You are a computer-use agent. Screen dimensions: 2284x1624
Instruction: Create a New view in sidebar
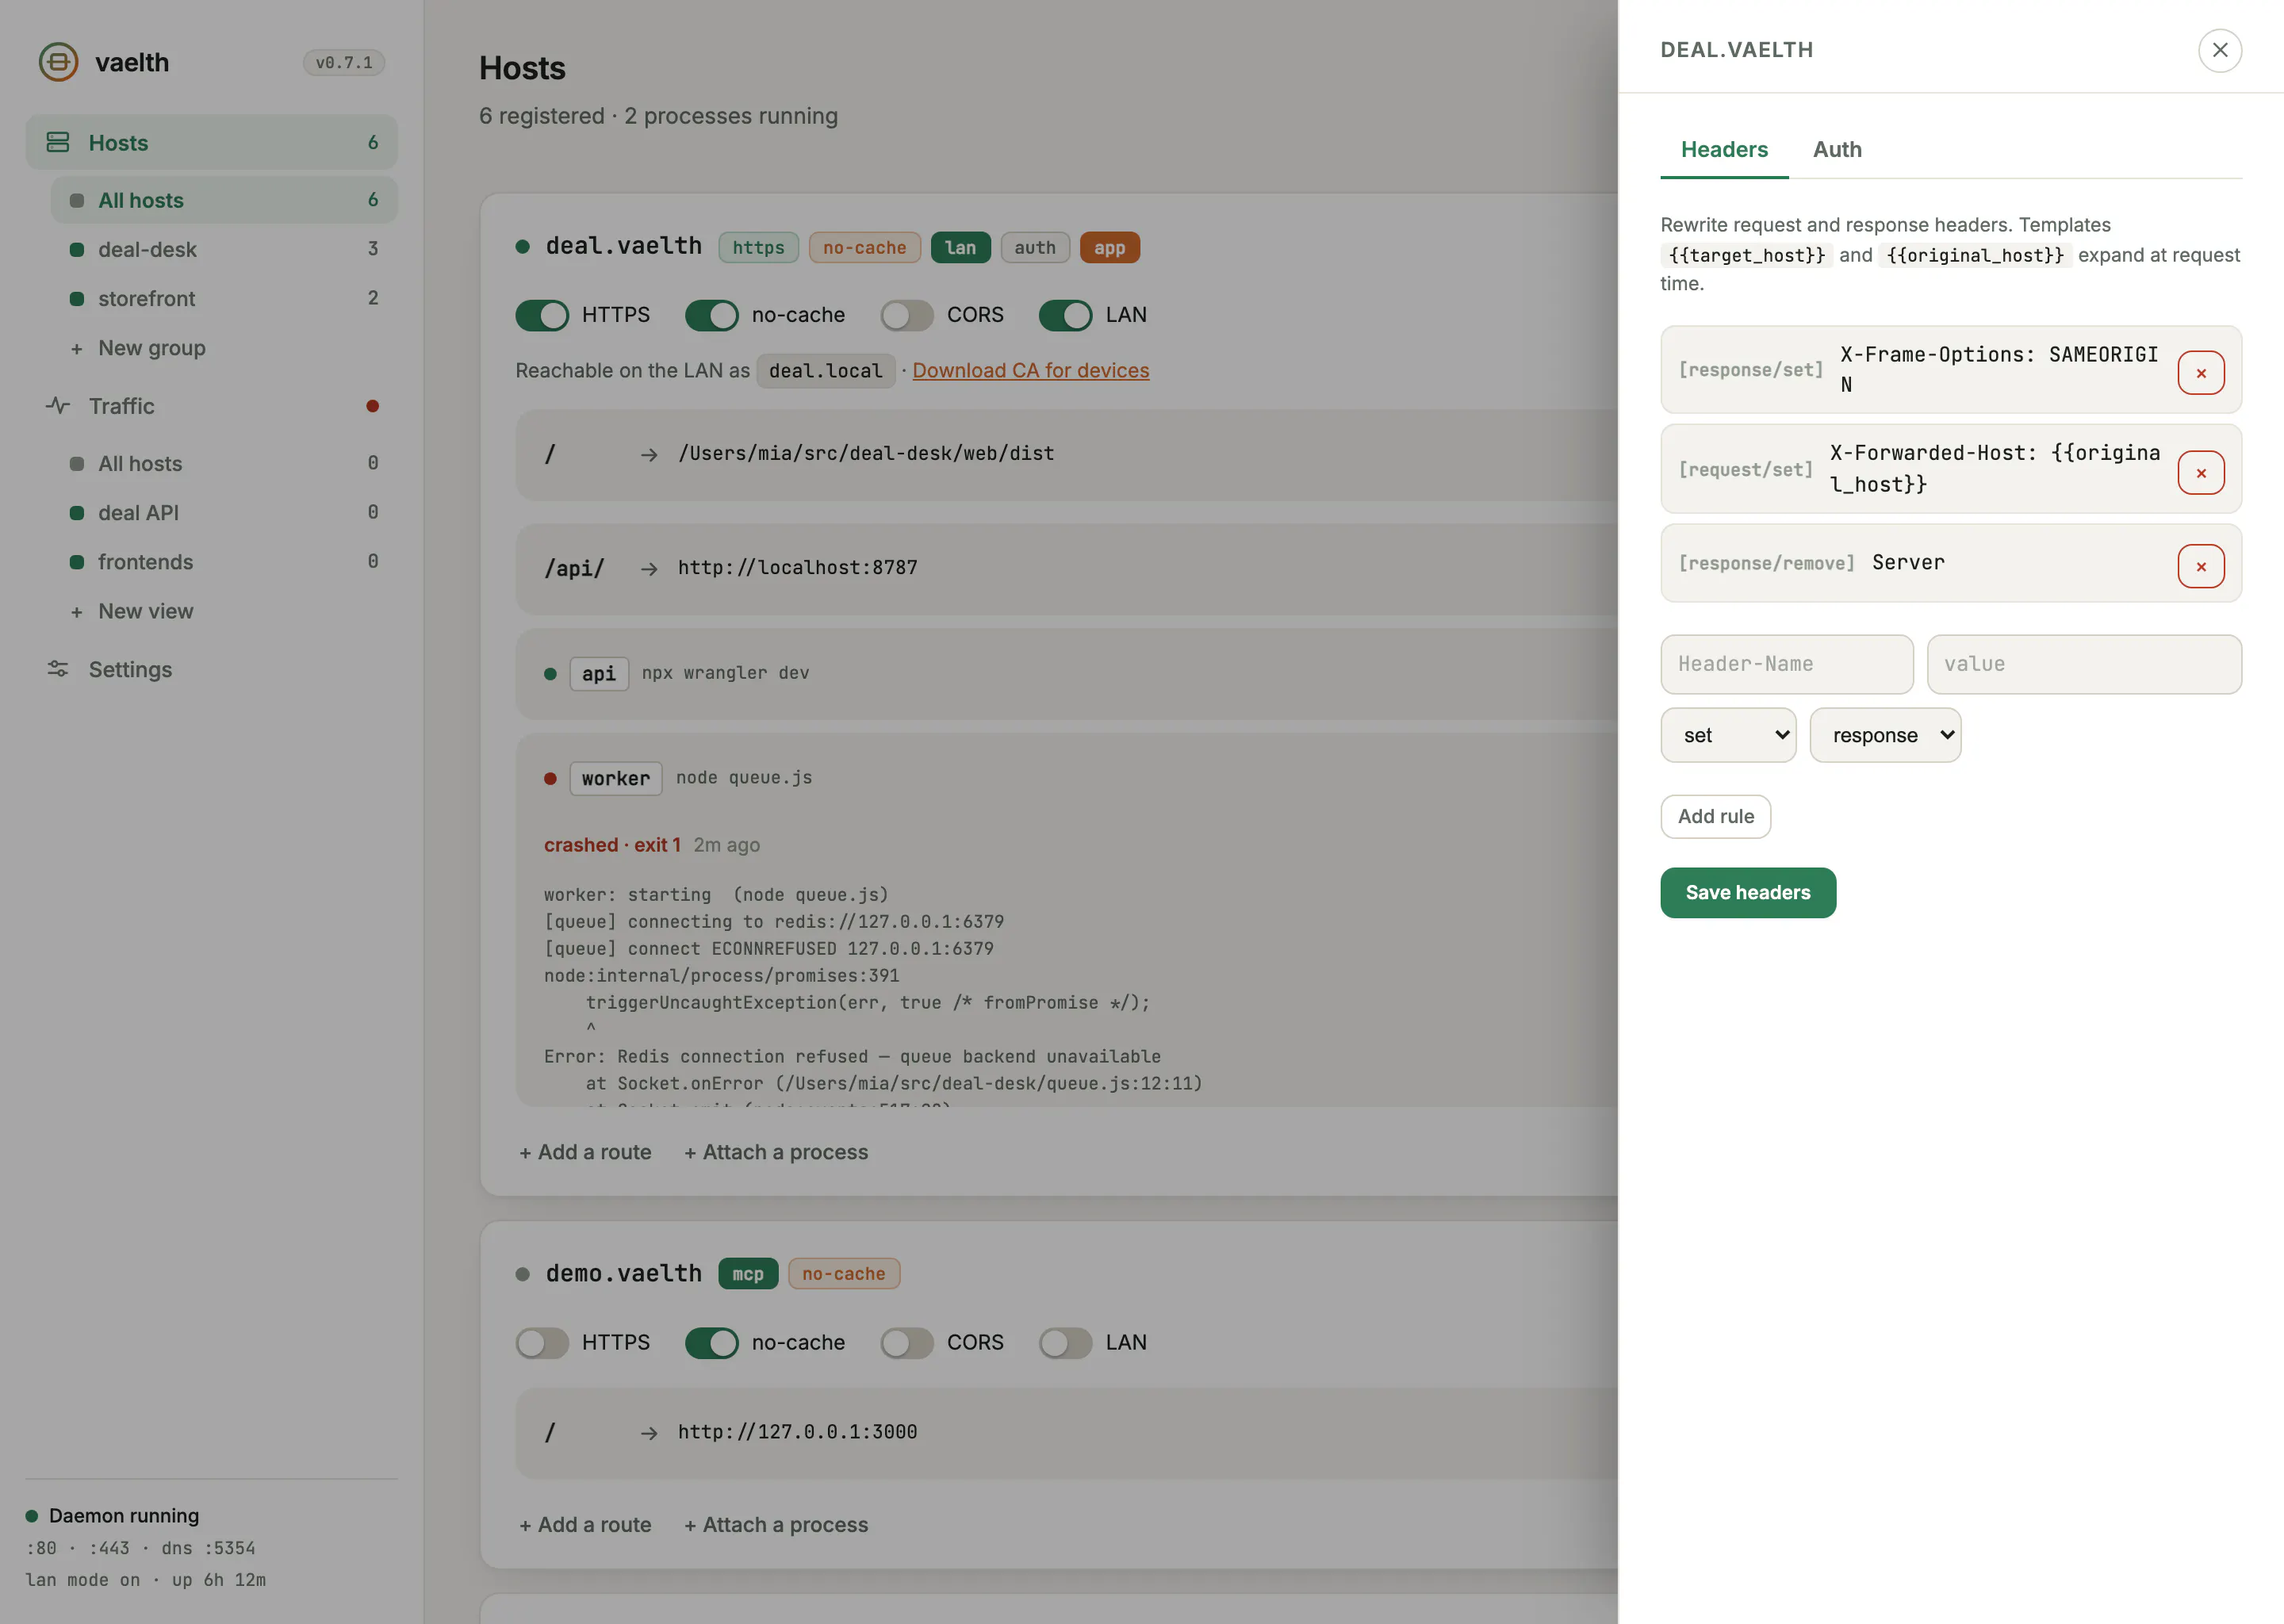point(224,611)
